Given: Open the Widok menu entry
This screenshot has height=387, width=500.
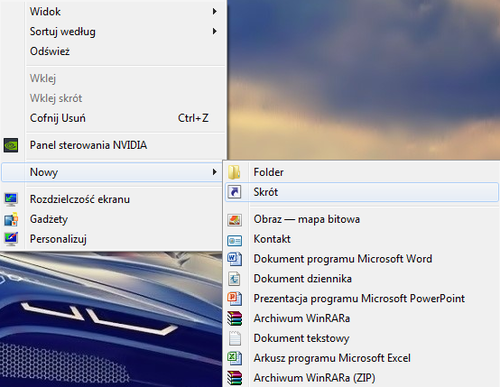Looking at the screenshot, I should pyautogui.click(x=114, y=12).
